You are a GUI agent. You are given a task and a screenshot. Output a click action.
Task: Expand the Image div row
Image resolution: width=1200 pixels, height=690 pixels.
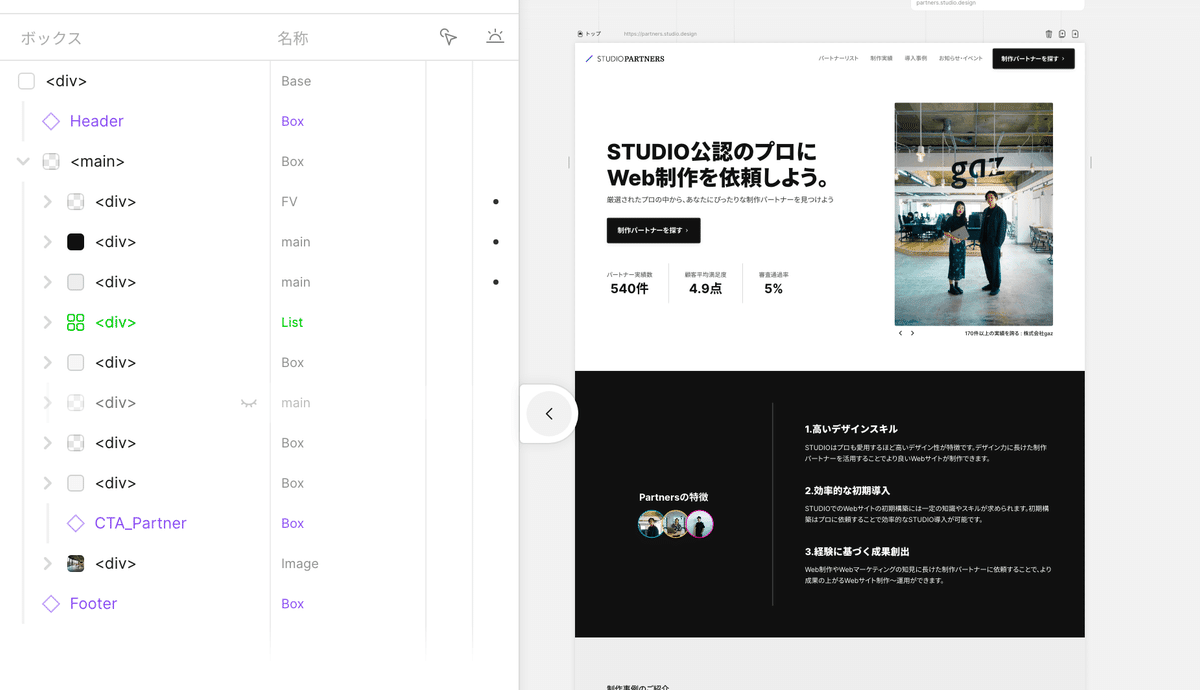pos(47,563)
